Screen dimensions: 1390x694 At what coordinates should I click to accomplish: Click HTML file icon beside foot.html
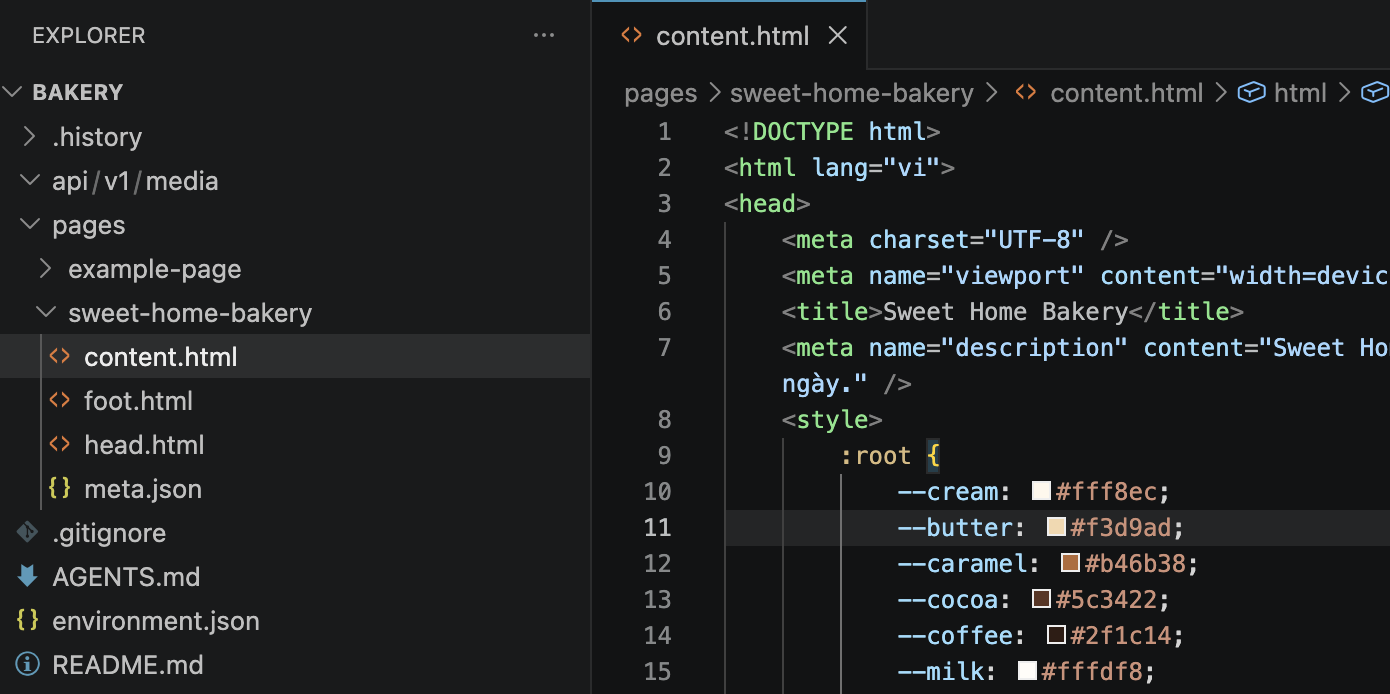coord(60,400)
